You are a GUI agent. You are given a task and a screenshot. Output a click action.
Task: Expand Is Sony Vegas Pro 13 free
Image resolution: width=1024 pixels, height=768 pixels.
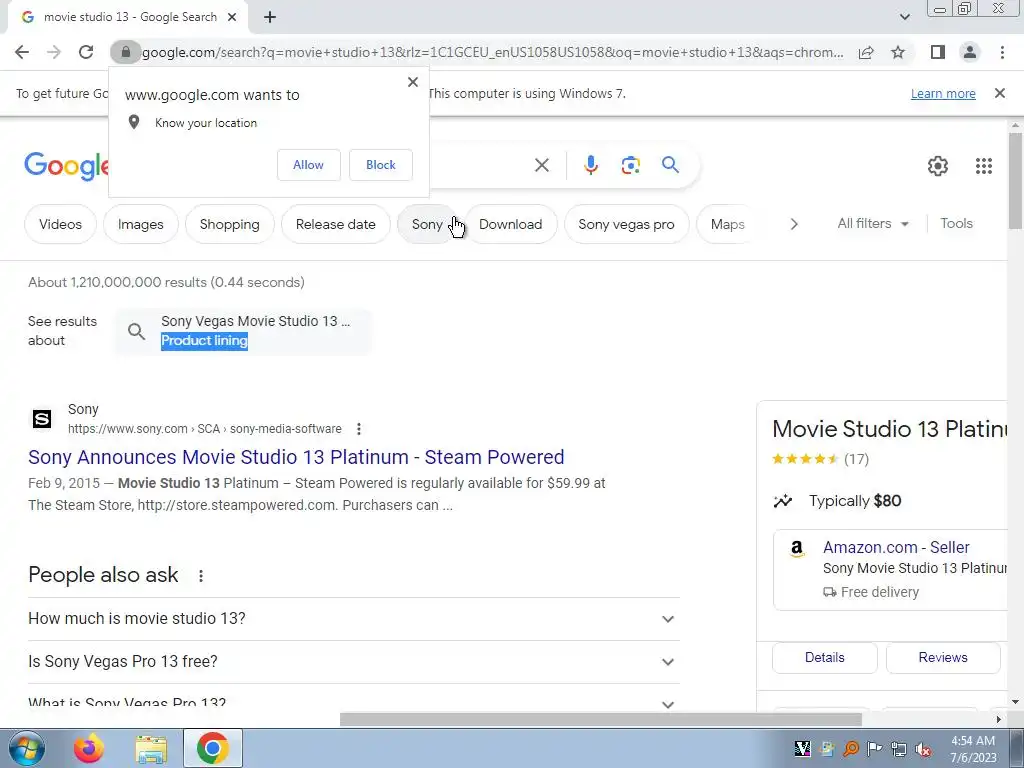[353, 662]
